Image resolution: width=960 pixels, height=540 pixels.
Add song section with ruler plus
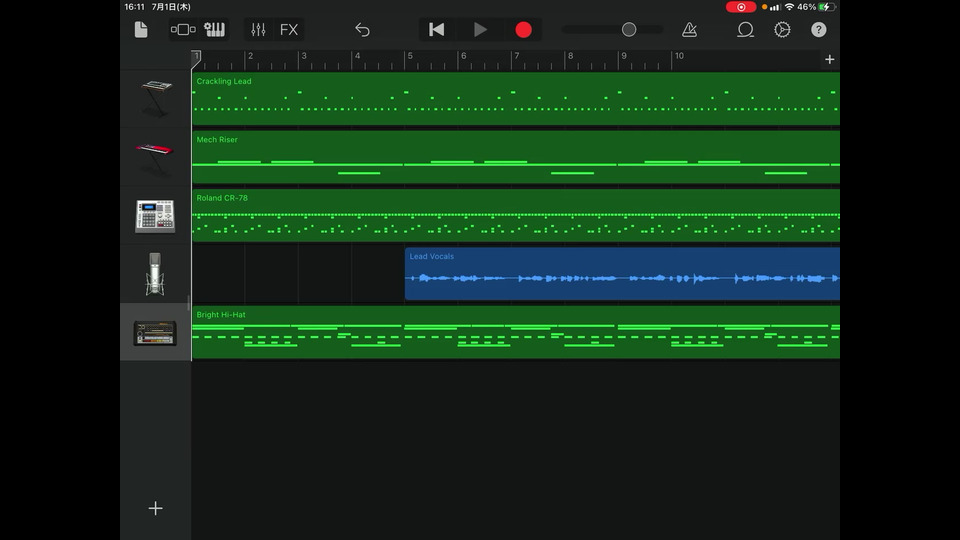[x=830, y=59]
